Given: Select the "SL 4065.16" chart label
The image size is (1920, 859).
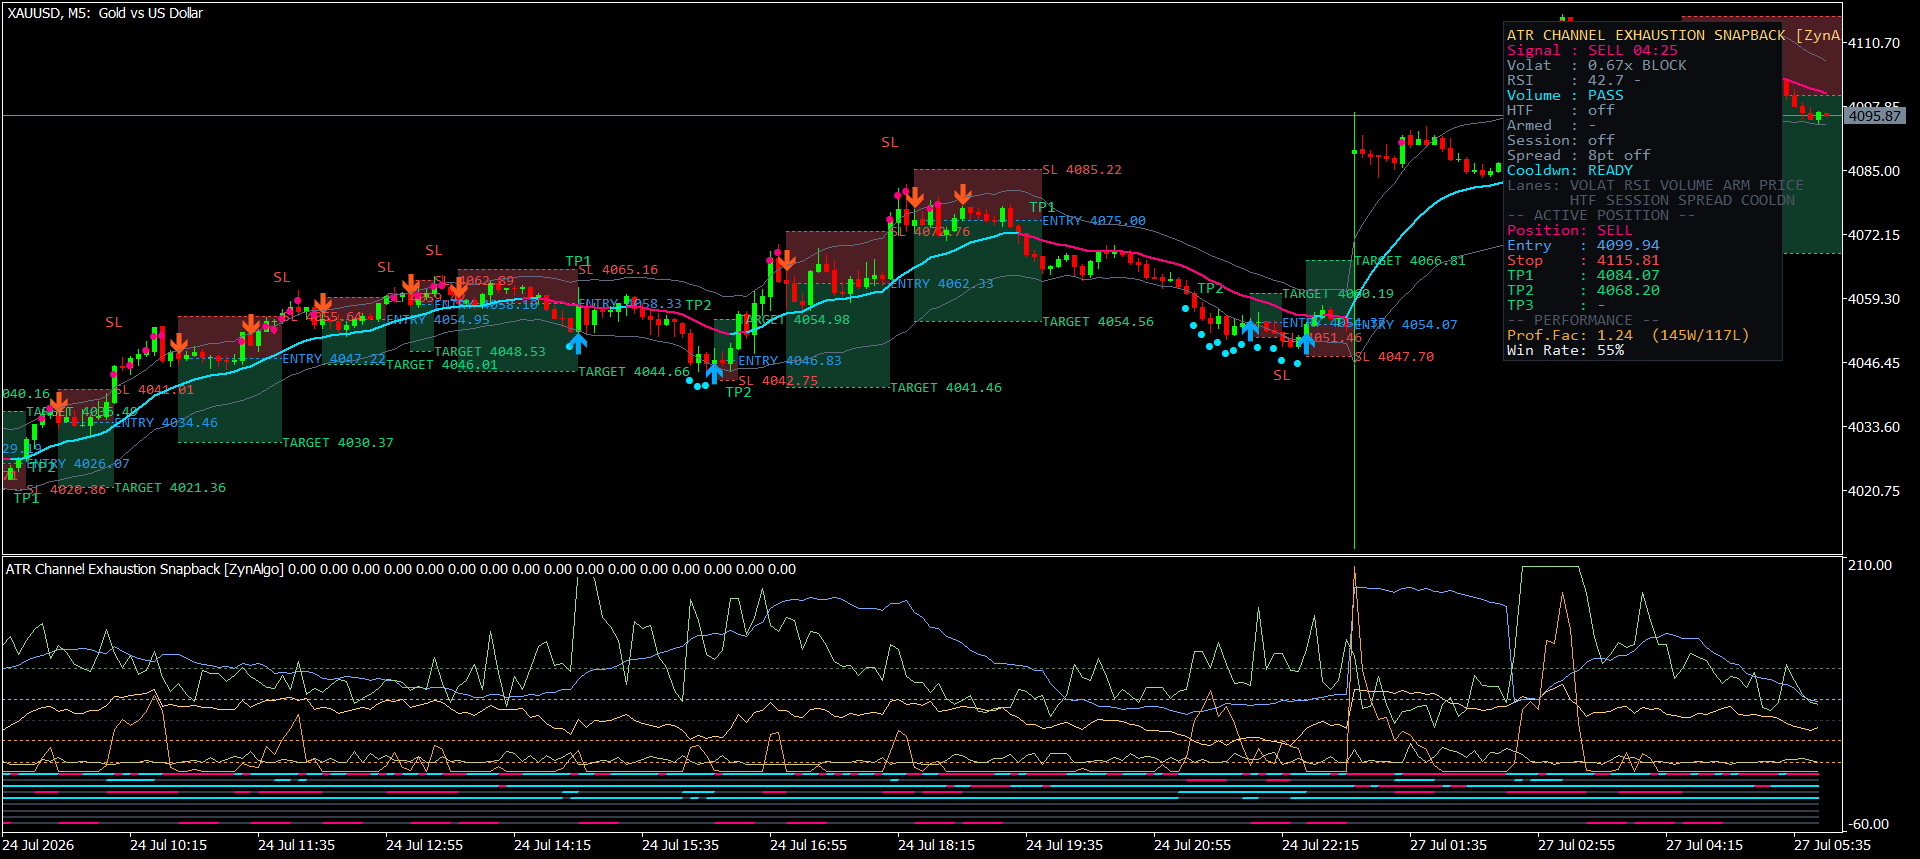Looking at the screenshot, I should click(618, 270).
